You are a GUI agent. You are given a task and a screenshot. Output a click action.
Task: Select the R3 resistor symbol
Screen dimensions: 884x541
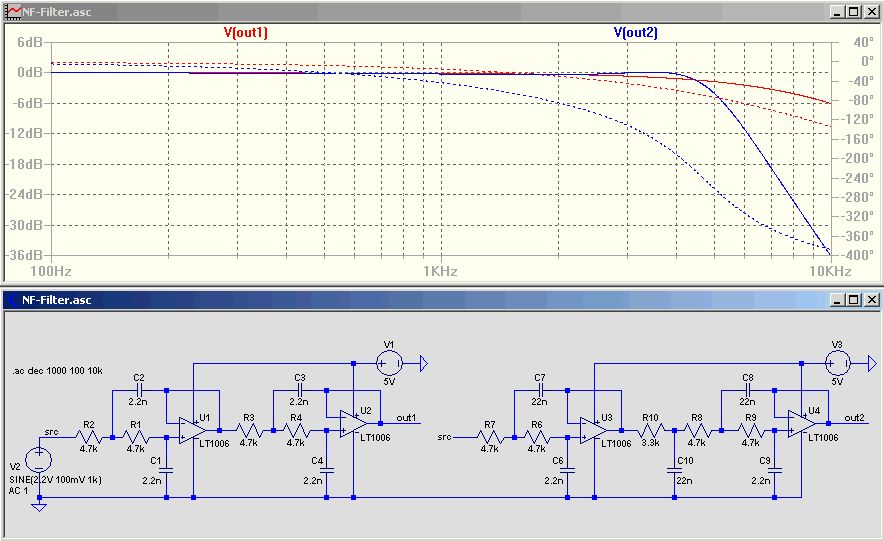(x=249, y=431)
